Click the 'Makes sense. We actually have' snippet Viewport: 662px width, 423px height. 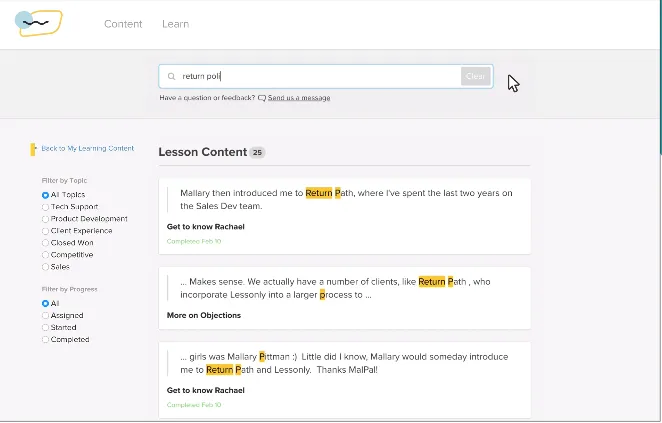(335, 288)
